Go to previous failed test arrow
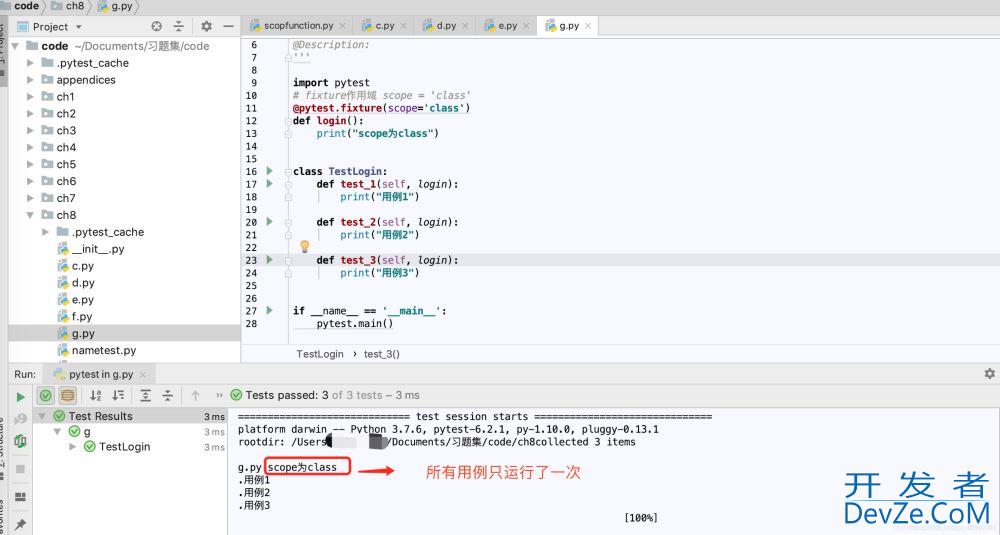Image resolution: width=1000 pixels, height=535 pixels. click(x=196, y=395)
